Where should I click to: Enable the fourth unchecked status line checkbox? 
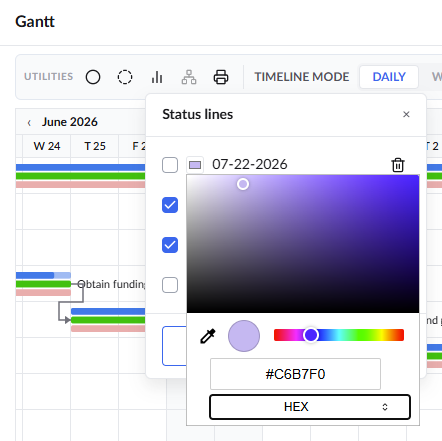click(x=170, y=285)
